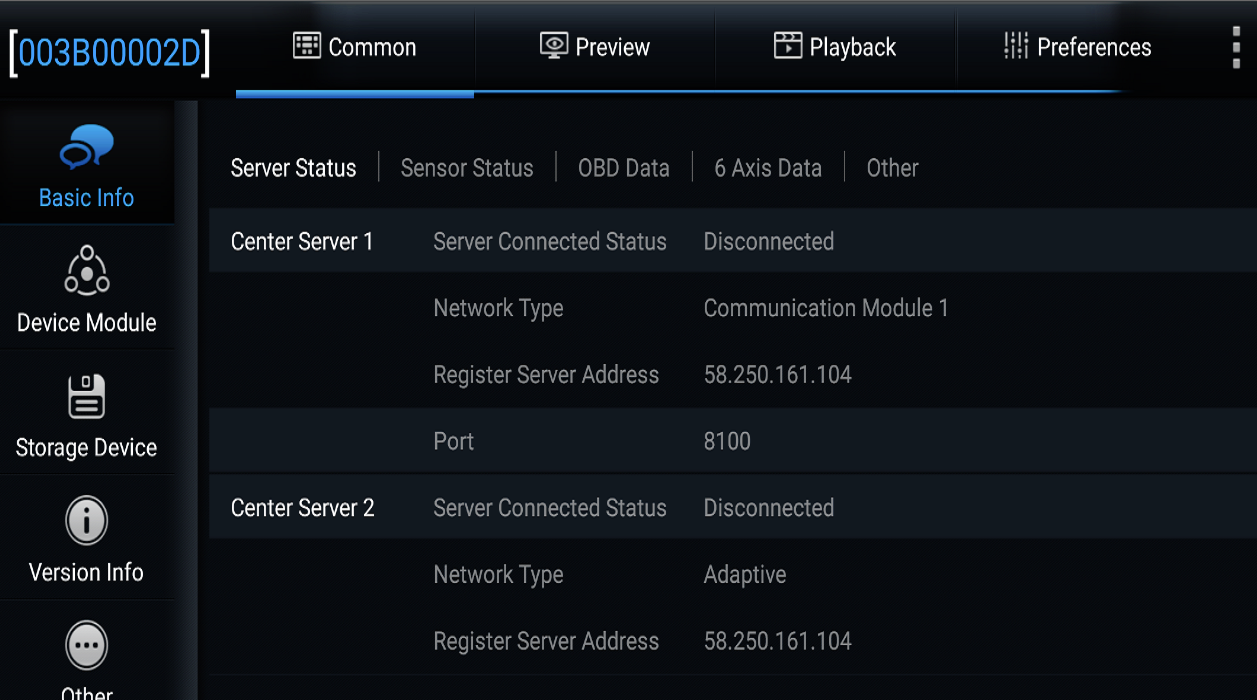Click Center Server 1 register address 58.250.161.104

[778, 375]
